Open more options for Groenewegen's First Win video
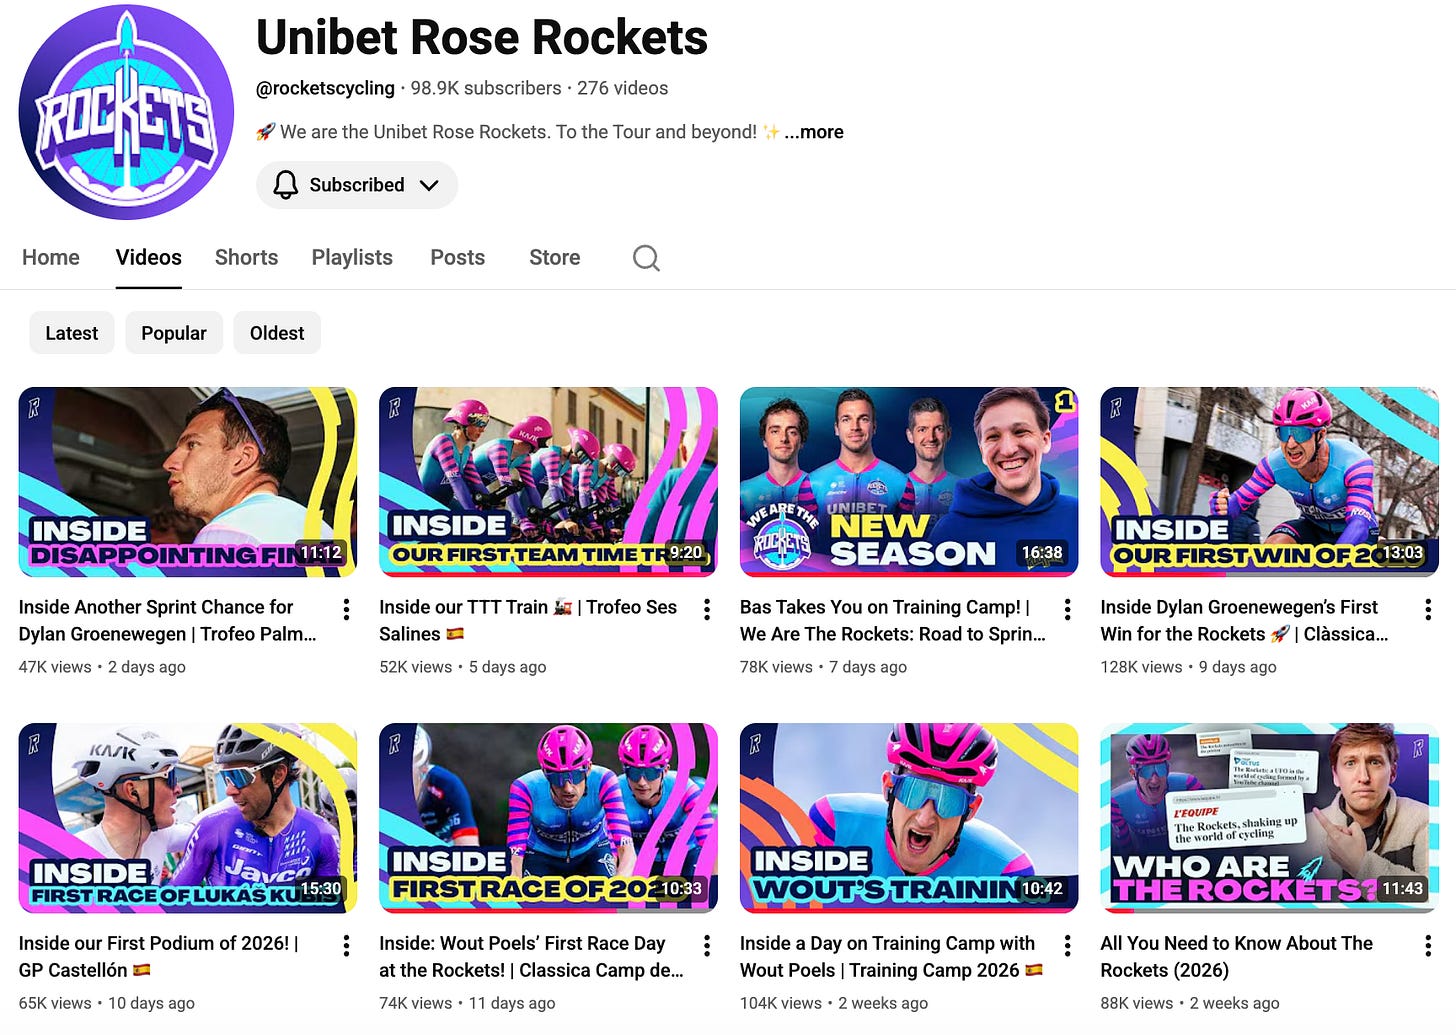This screenshot has height=1035, width=1456. click(x=1427, y=609)
